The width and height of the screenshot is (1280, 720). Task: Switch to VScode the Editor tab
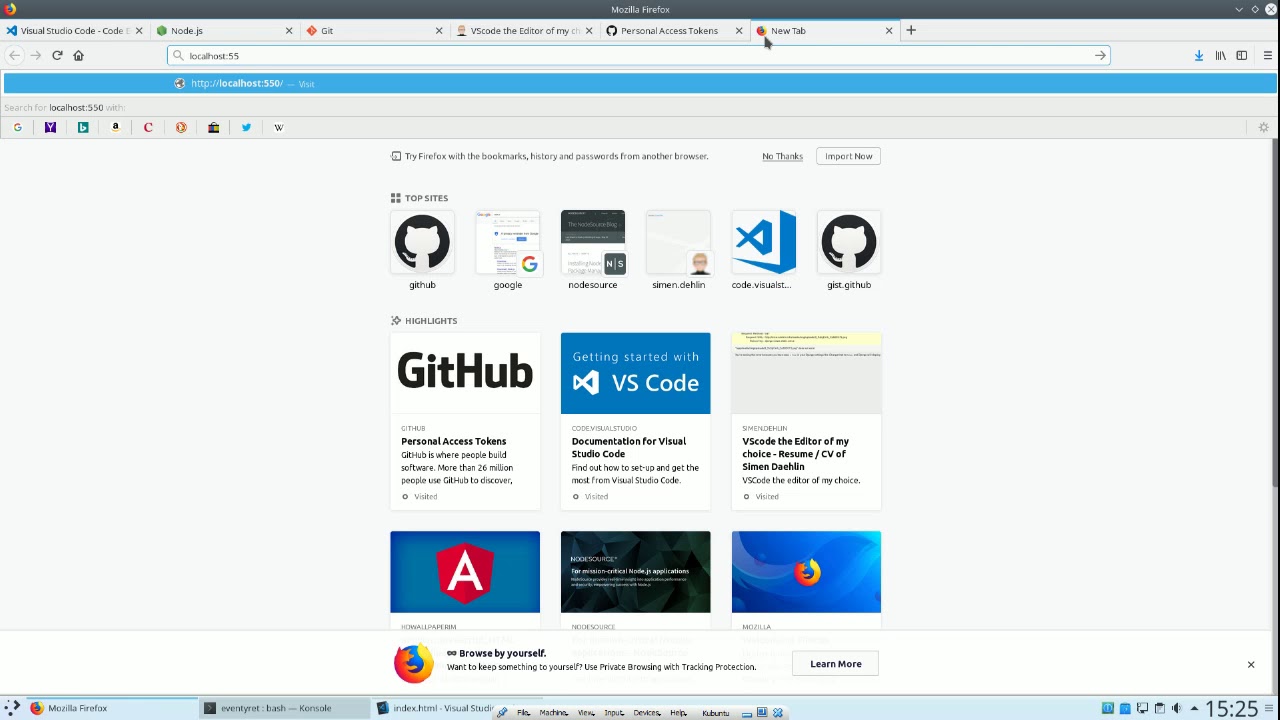point(525,30)
